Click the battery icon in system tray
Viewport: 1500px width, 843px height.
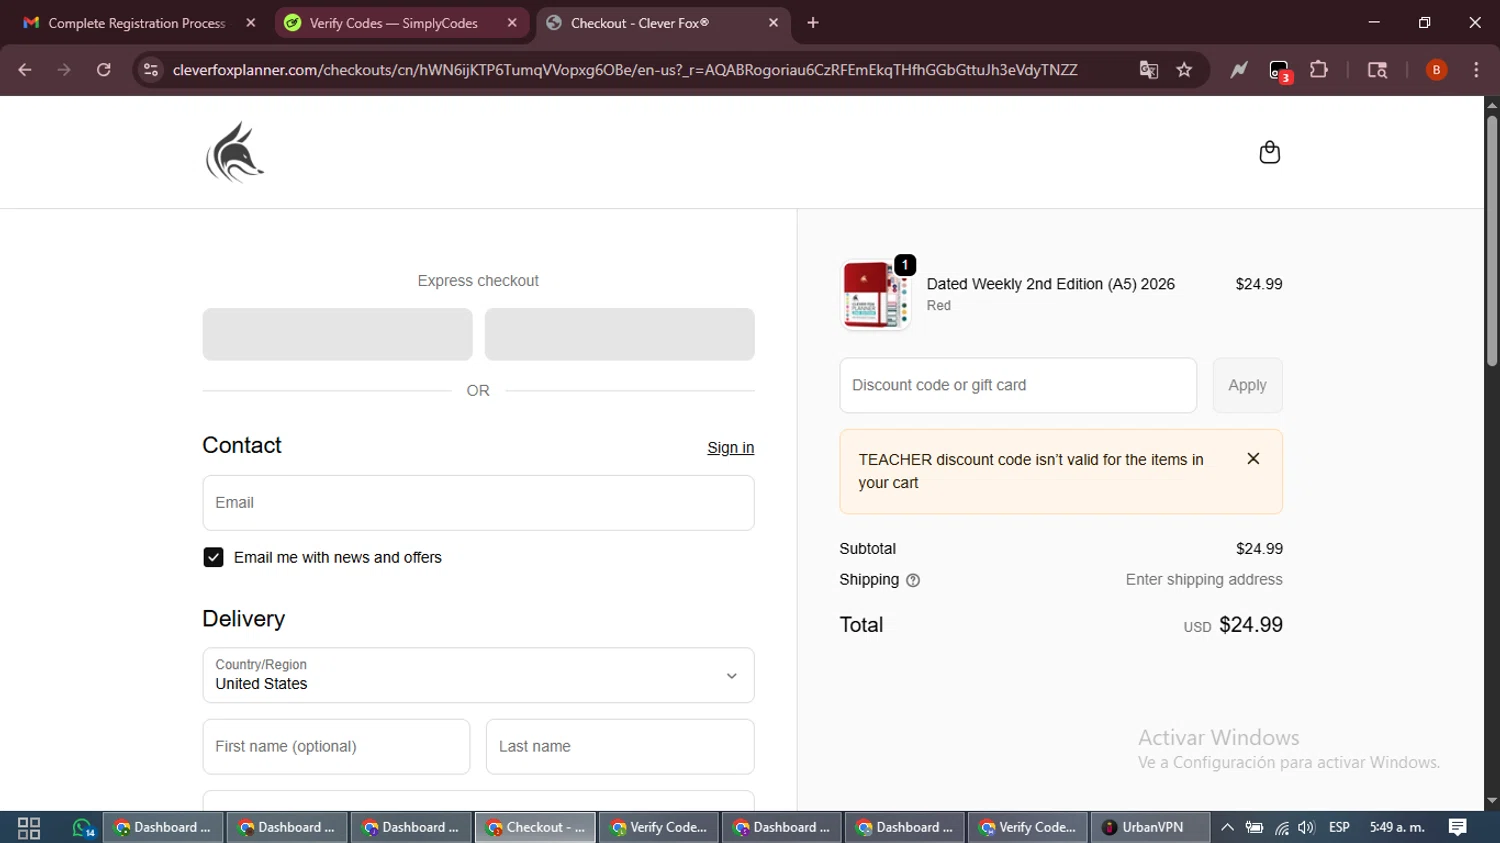(x=1254, y=828)
